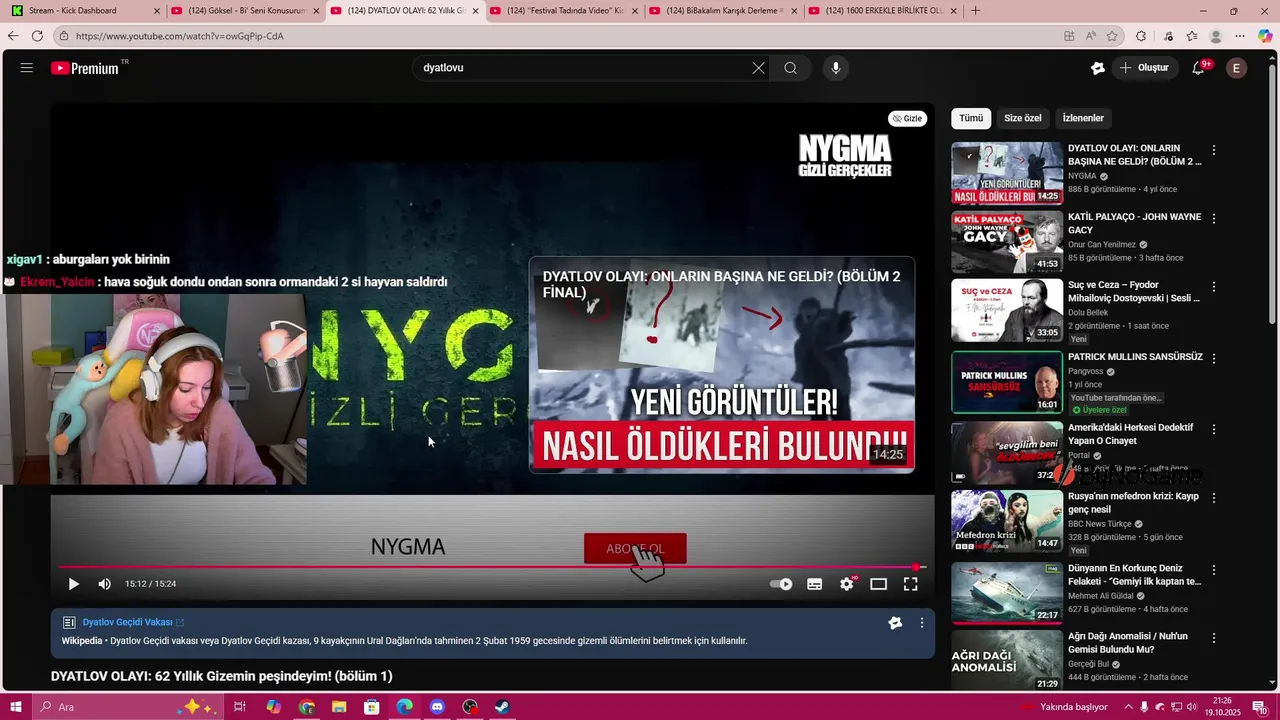Open the favorites list icon in toolbar

pos(1192,36)
